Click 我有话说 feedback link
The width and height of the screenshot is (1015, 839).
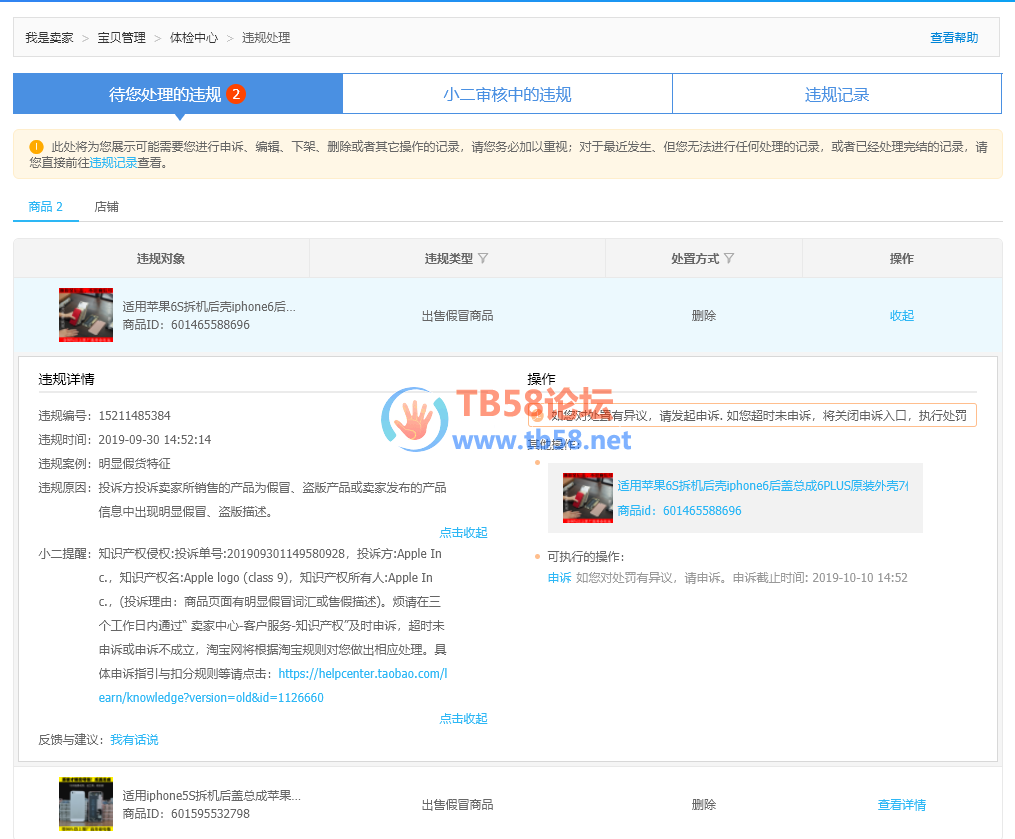[x=134, y=740]
